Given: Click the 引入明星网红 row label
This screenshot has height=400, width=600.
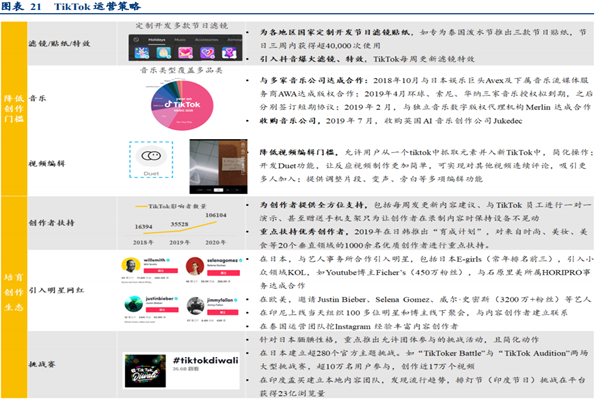Looking at the screenshot, I should pos(56,290).
